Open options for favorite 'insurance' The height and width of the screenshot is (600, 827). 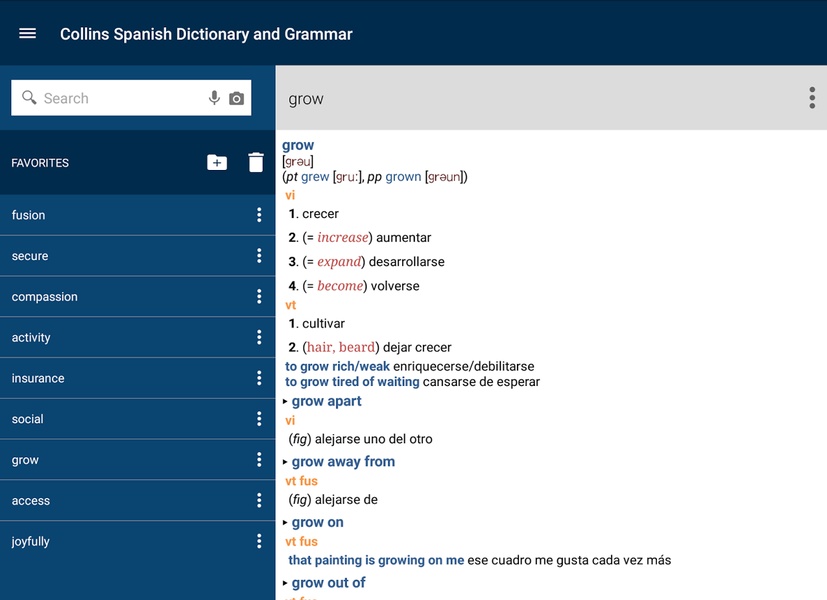point(259,378)
